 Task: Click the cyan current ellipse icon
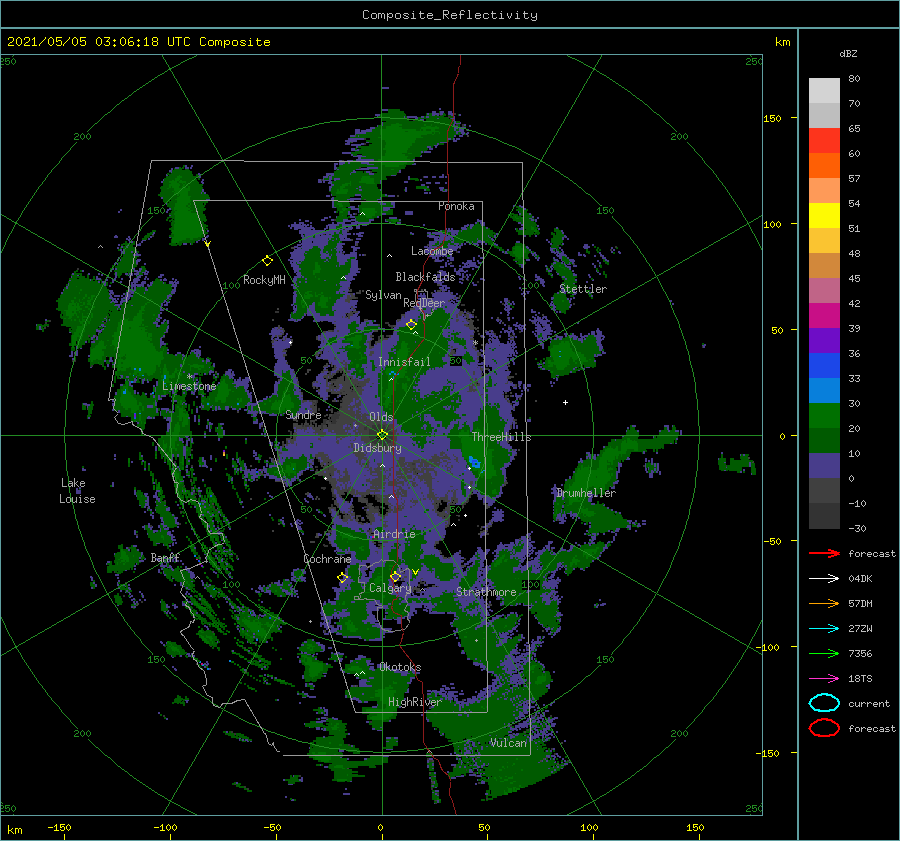click(824, 703)
